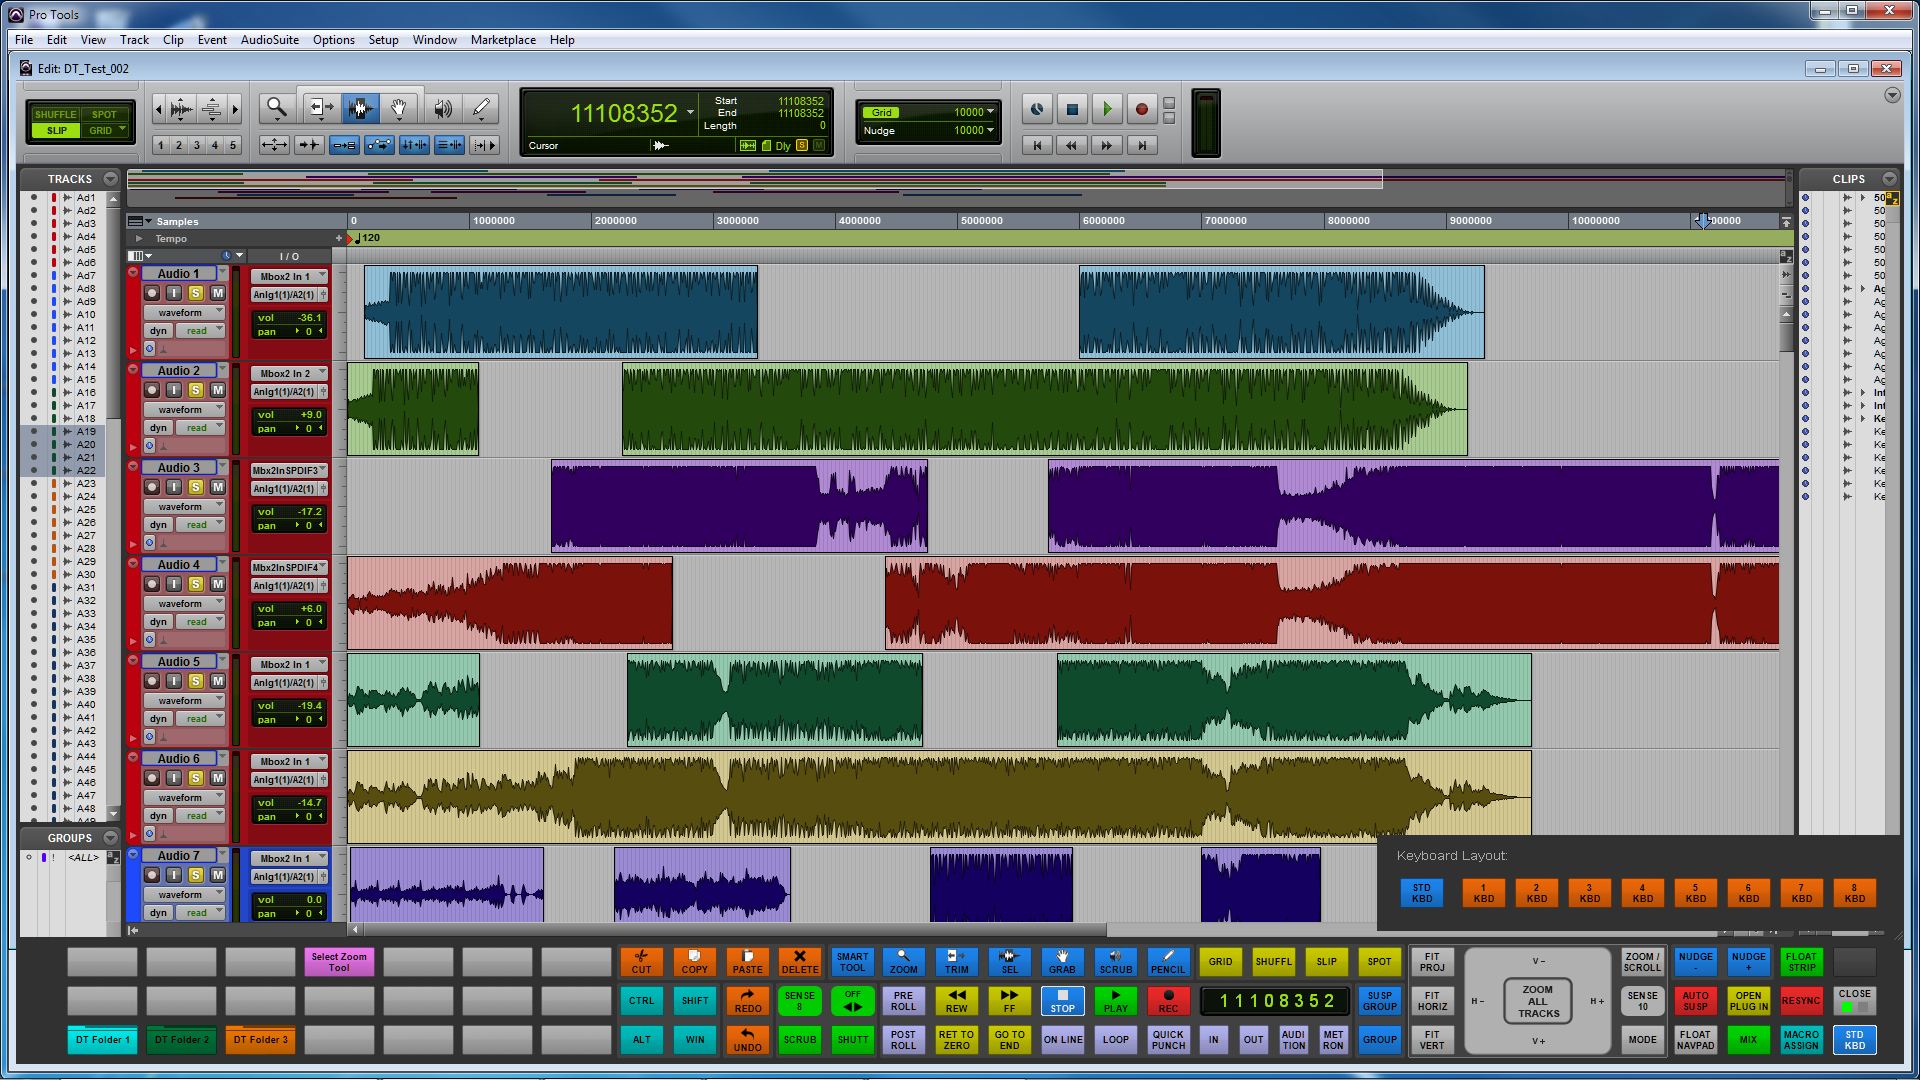Mute the Audio 3 track
This screenshot has height=1080, width=1920.
pos(218,487)
